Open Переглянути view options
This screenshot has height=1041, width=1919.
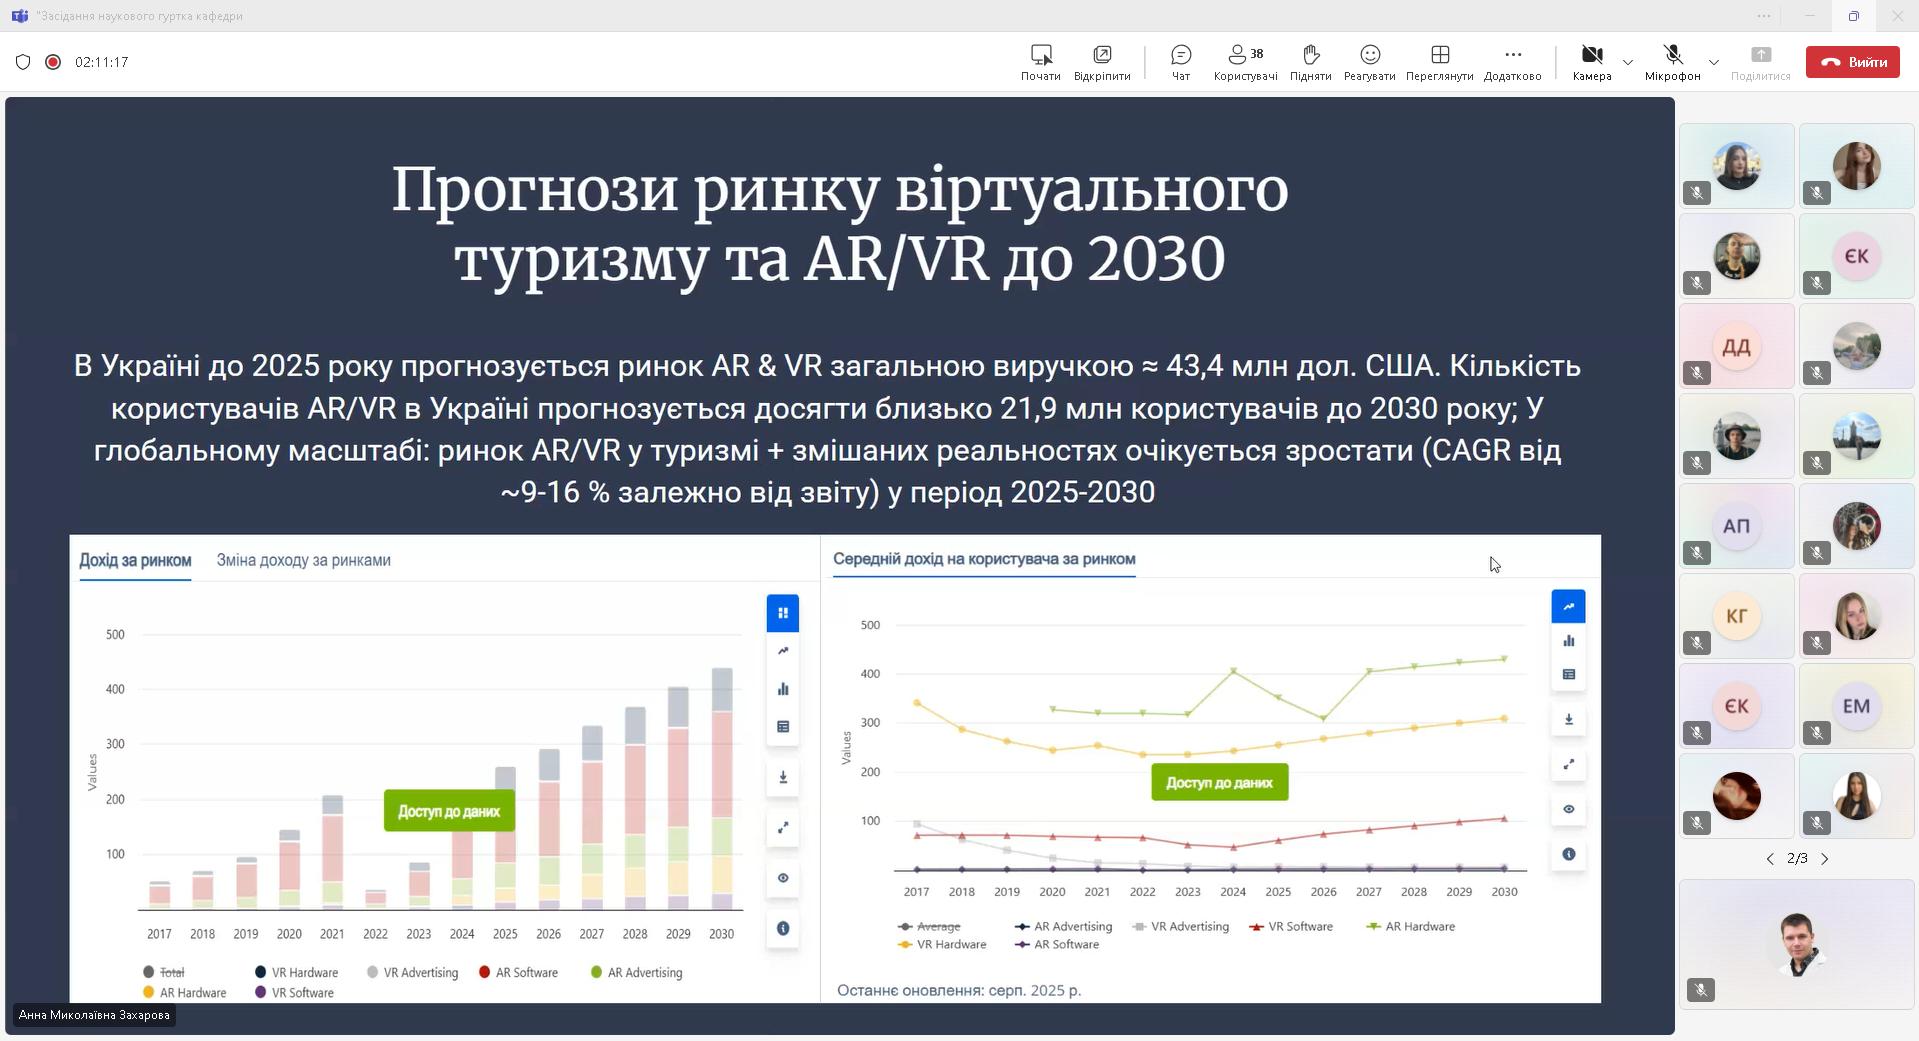tap(1439, 62)
